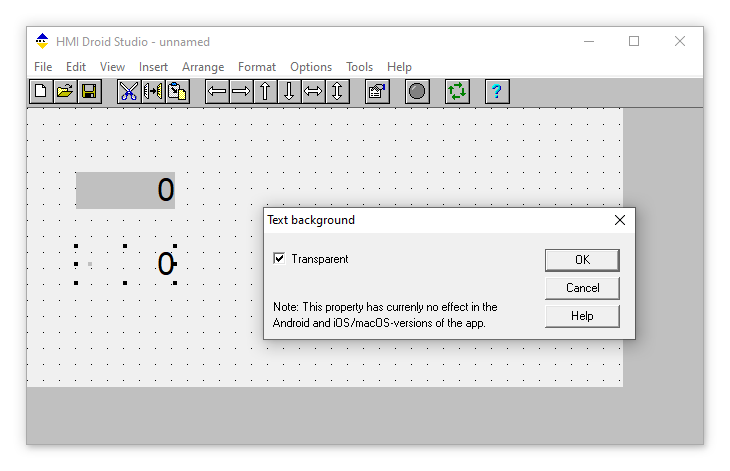
Task: Select the transparent numeric object with handles
Action: coord(126,264)
